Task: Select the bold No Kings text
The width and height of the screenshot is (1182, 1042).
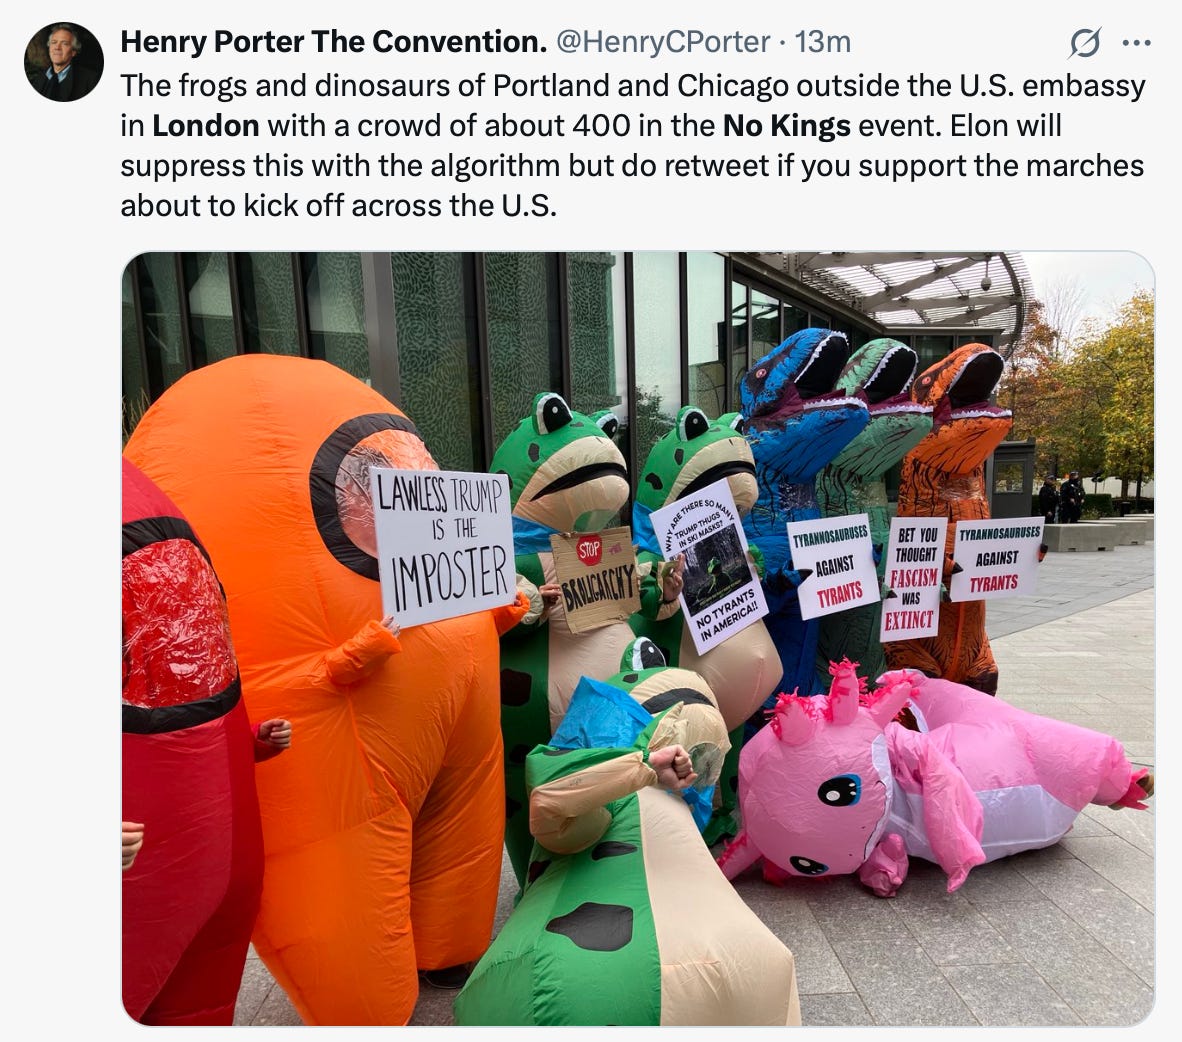Action: click(x=786, y=125)
